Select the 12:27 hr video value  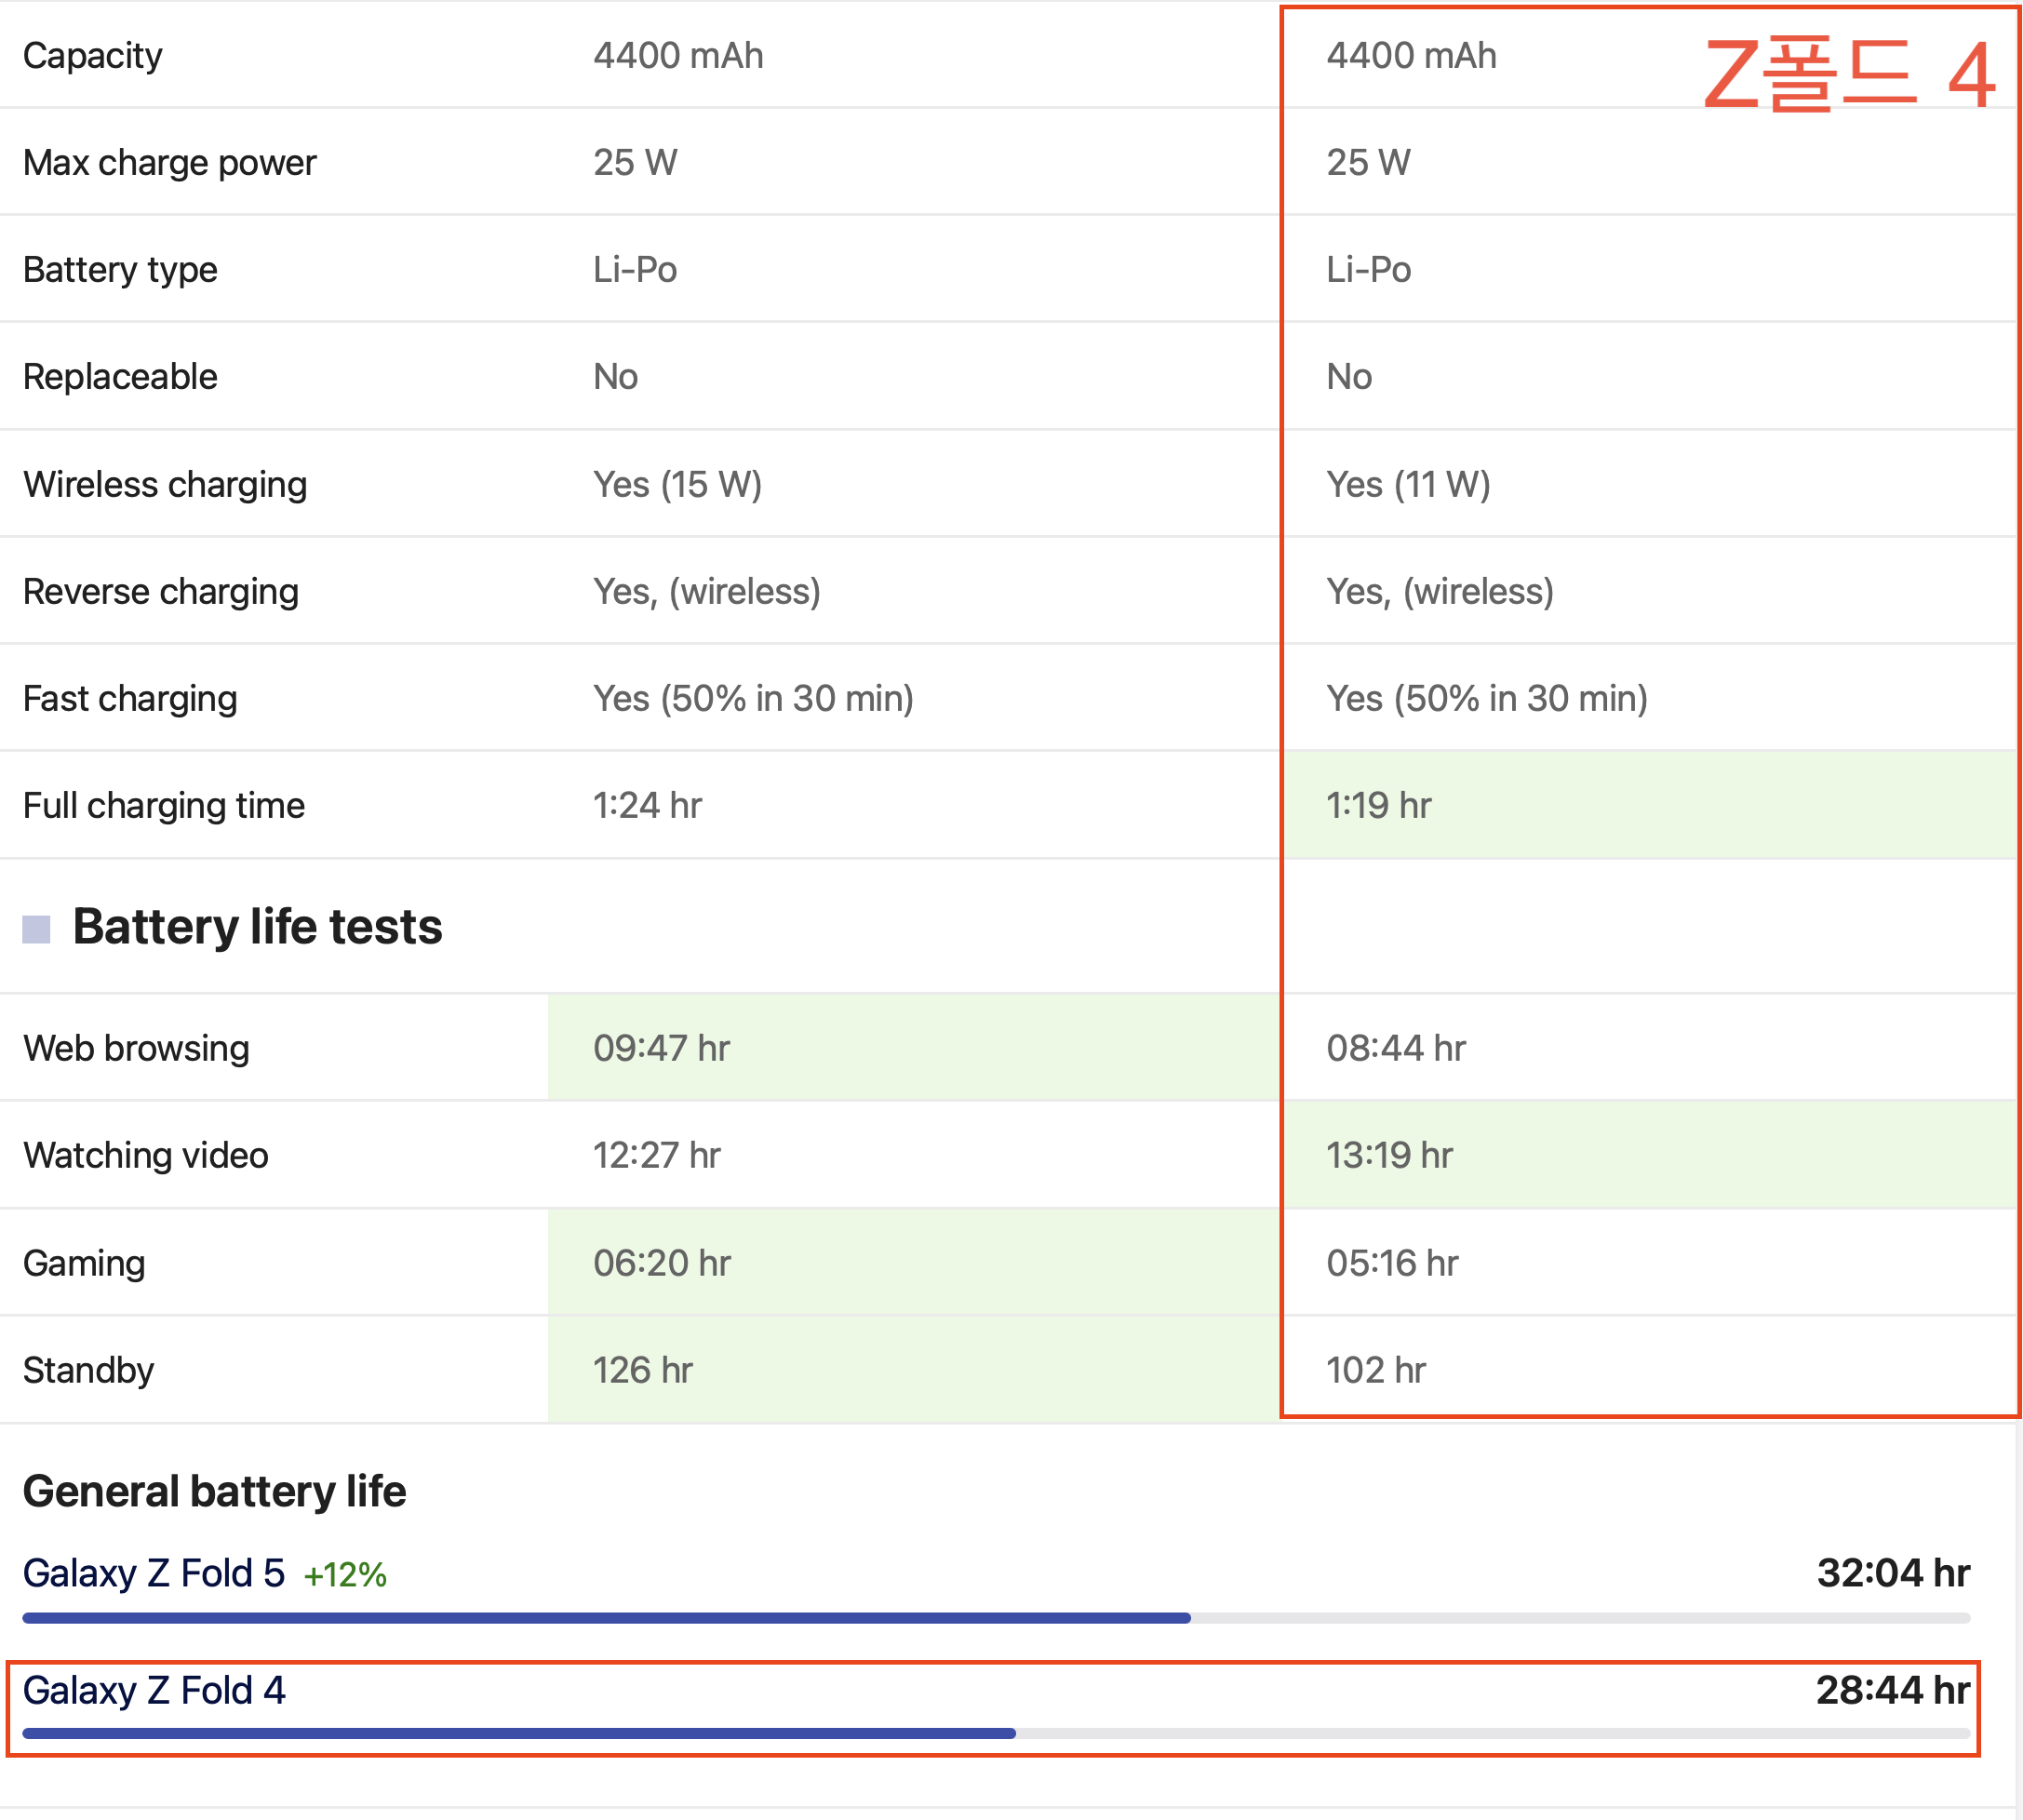(x=656, y=1156)
